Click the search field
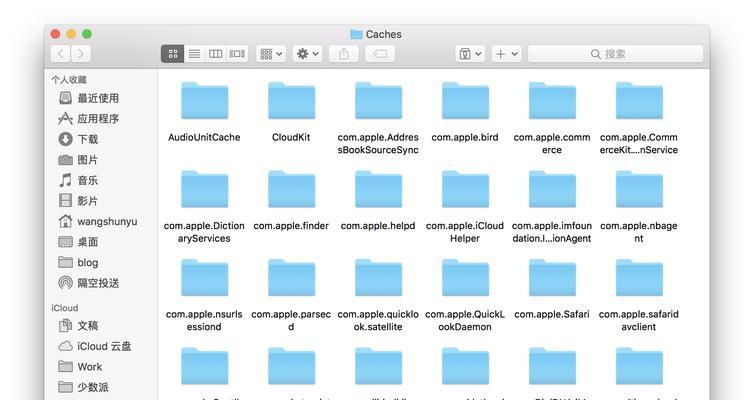The width and height of the screenshot is (754, 400). tap(616, 54)
